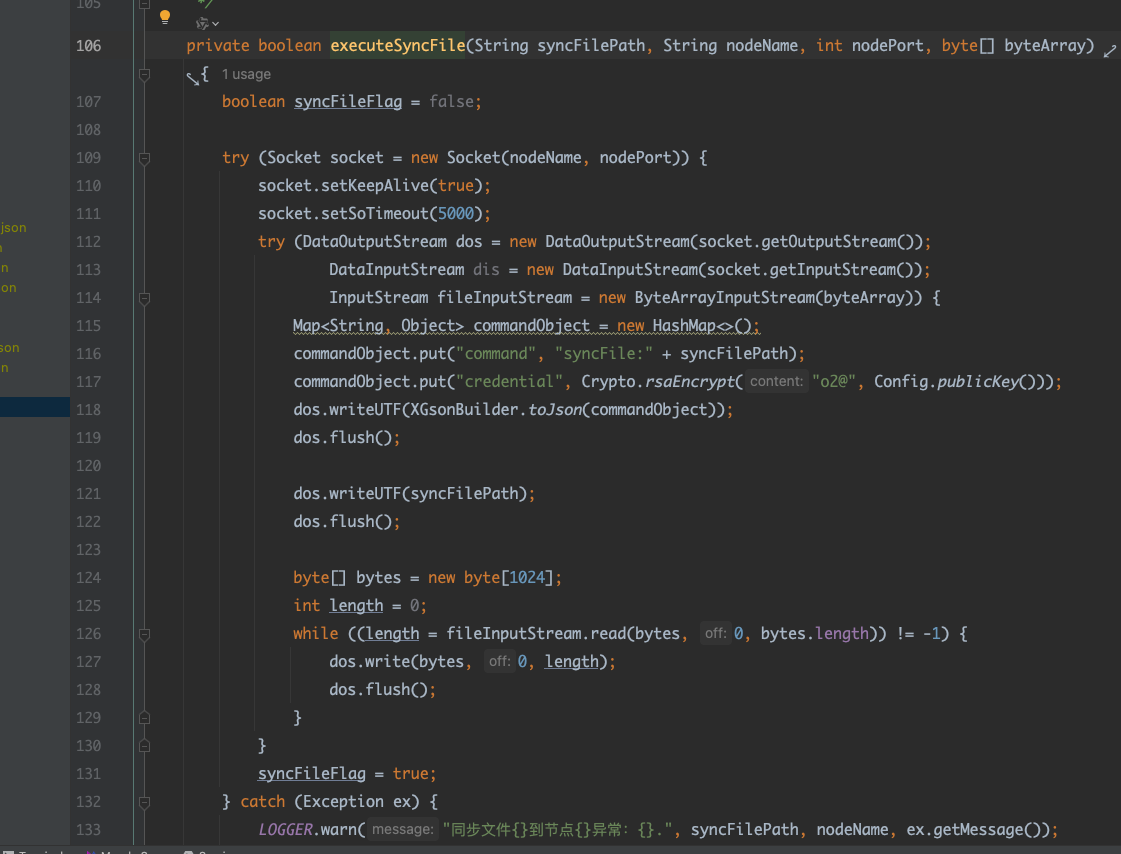Select the highlighted row in left project panel
Screen dimensions: 1121x854
point(35,407)
